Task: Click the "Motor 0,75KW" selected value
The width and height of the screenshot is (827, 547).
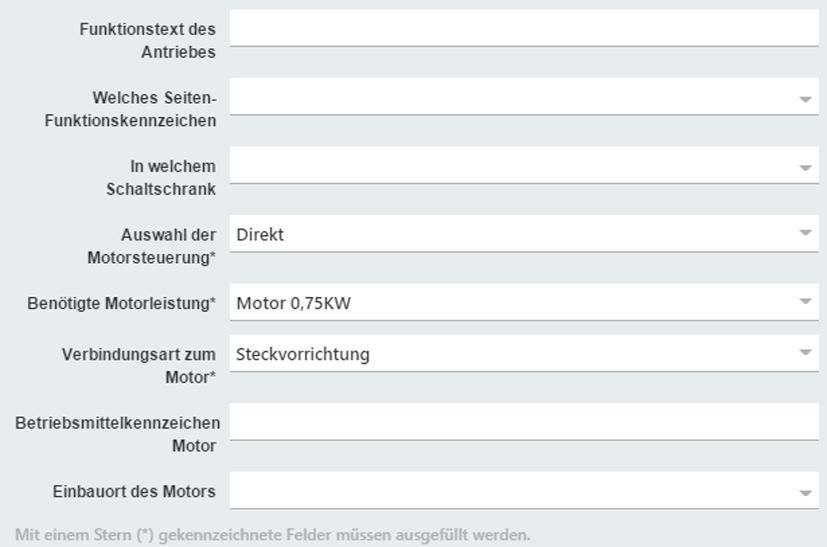Action: point(293,303)
